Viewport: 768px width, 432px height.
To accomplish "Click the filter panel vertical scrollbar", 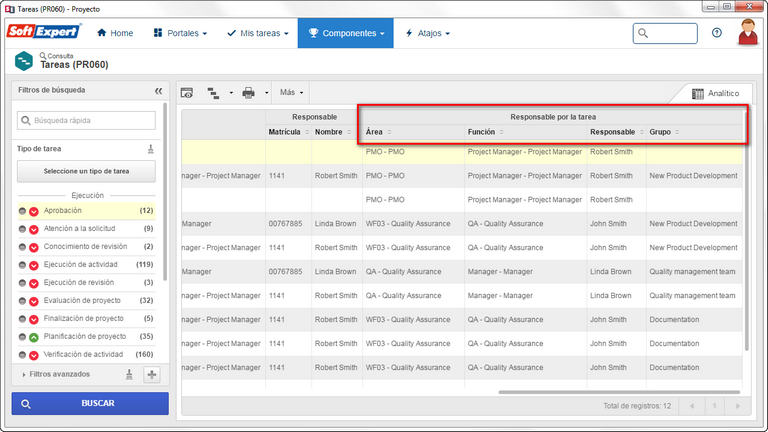I will 165,191.
